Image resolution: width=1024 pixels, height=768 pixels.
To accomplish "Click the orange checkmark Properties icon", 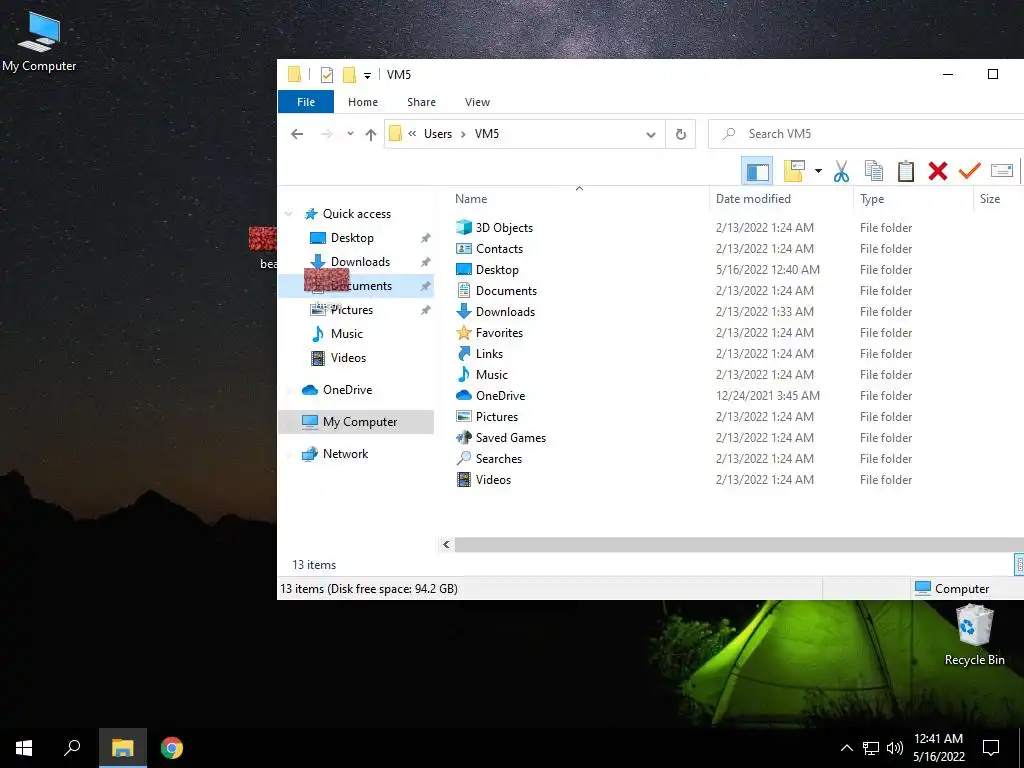I will pos(969,171).
